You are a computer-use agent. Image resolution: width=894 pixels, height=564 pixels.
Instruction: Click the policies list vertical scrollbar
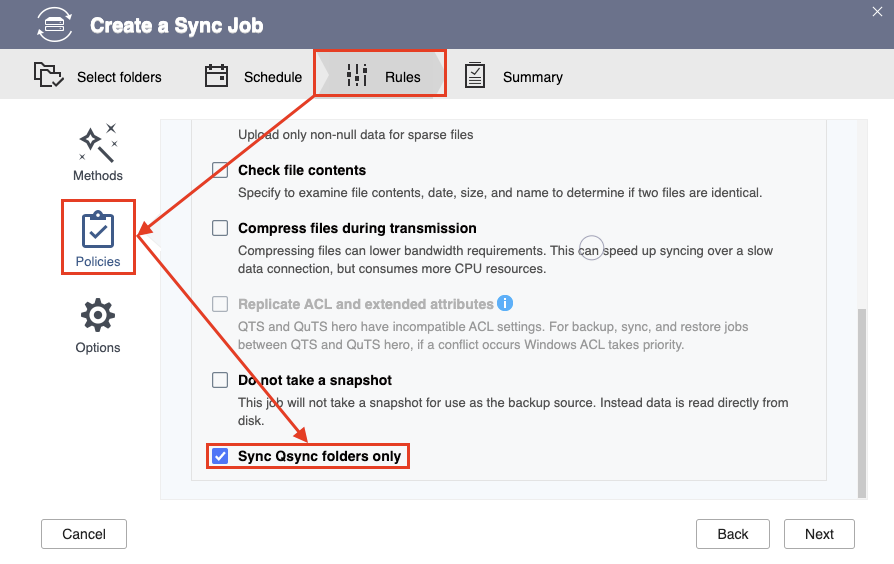[x=862, y=403]
